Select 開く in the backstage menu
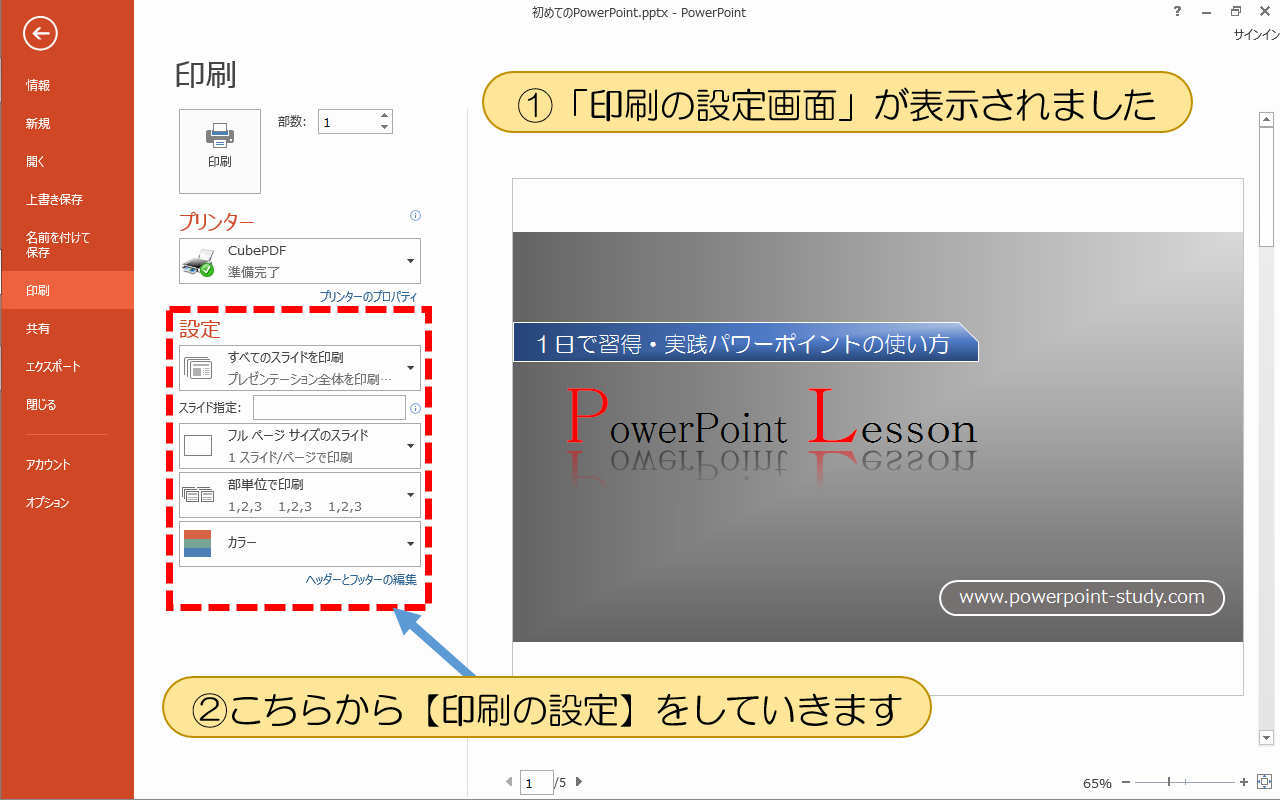 tap(67, 162)
